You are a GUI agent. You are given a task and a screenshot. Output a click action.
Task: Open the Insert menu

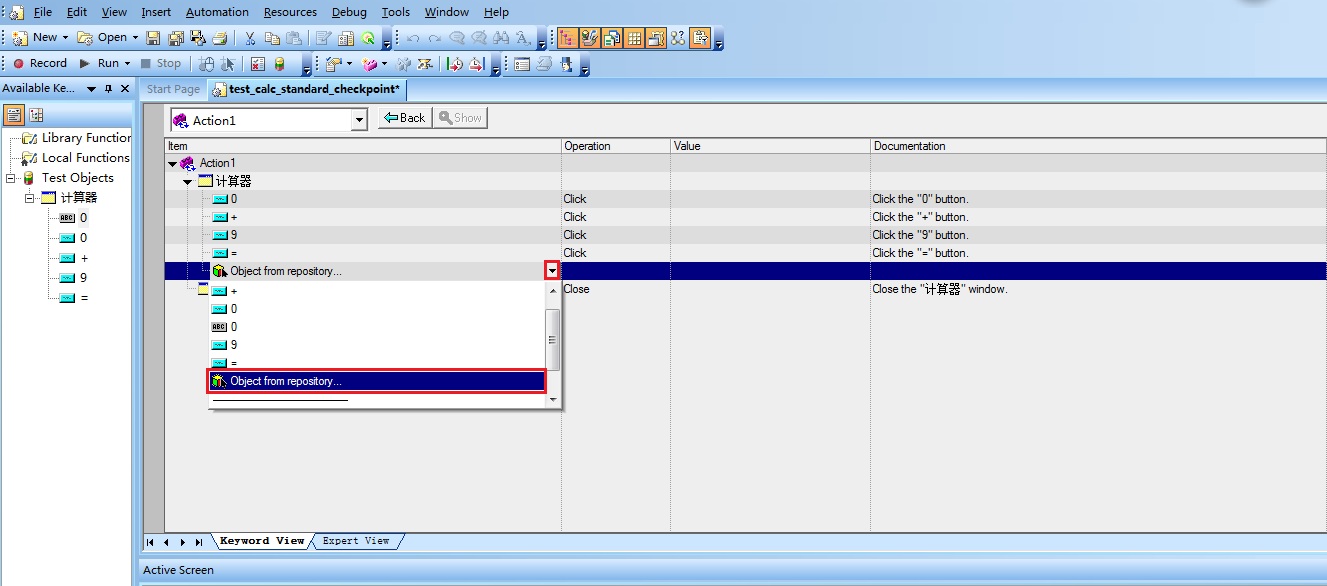[156, 12]
